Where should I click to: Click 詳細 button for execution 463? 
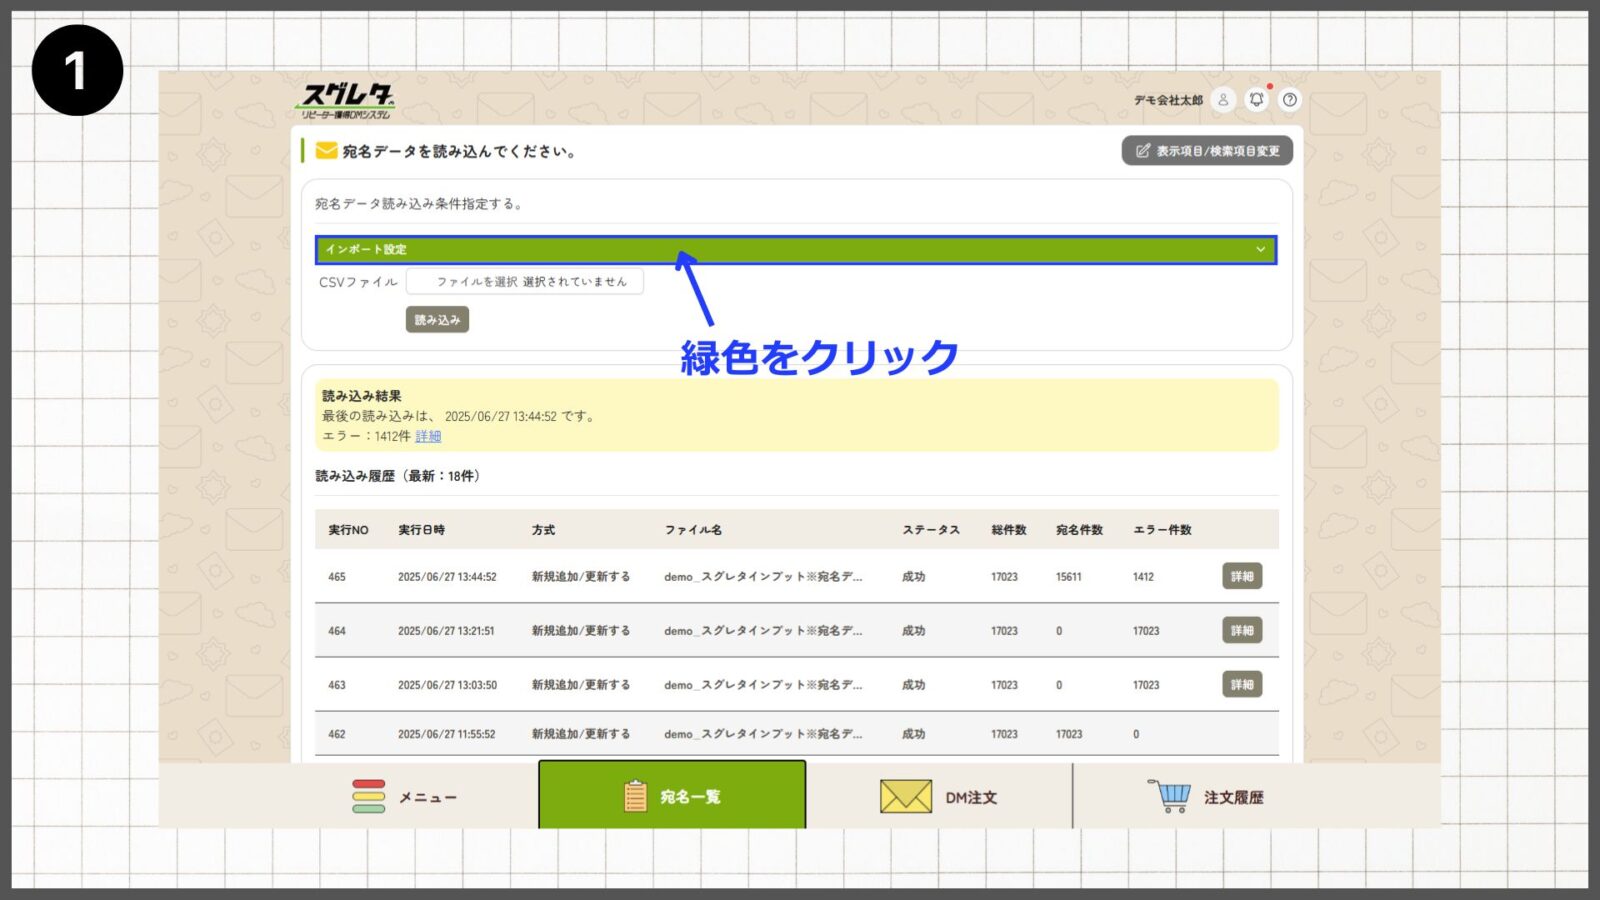coord(1242,684)
